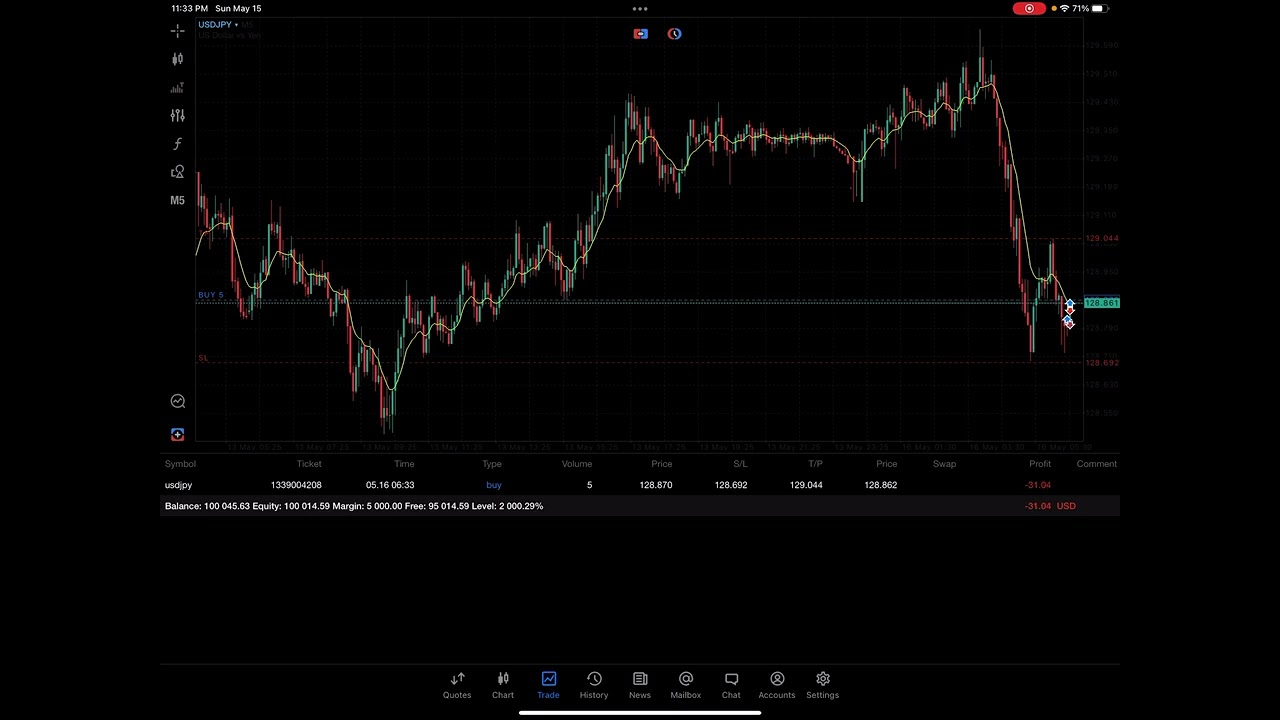Sort by the Volume column header

(577, 464)
